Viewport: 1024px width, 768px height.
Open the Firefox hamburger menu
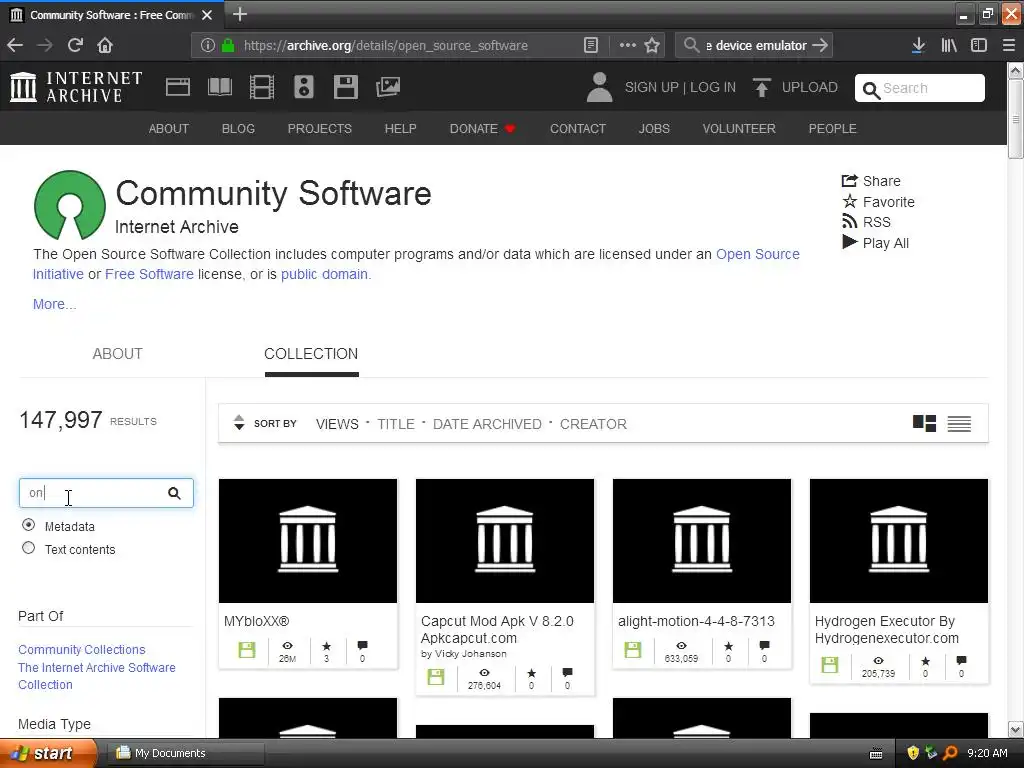click(1009, 45)
